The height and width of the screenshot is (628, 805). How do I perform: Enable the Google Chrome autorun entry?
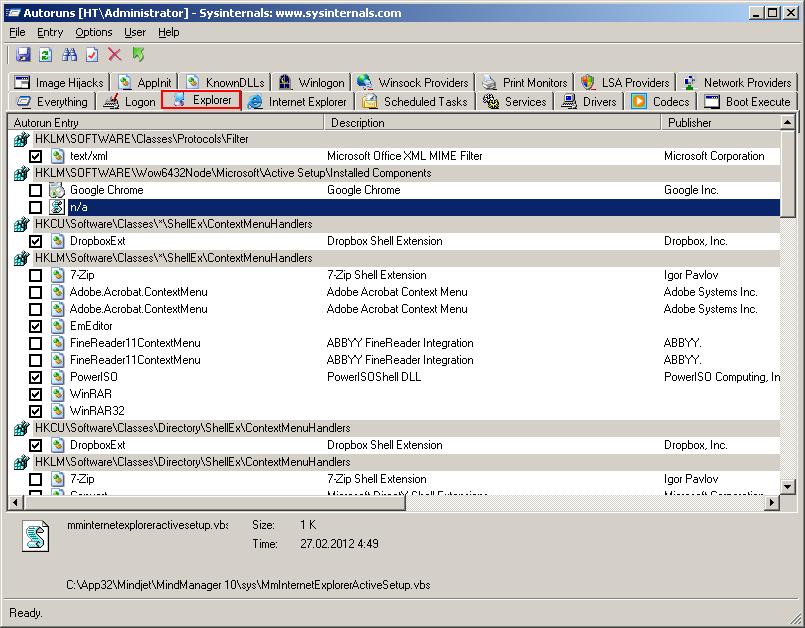coord(36,189)
